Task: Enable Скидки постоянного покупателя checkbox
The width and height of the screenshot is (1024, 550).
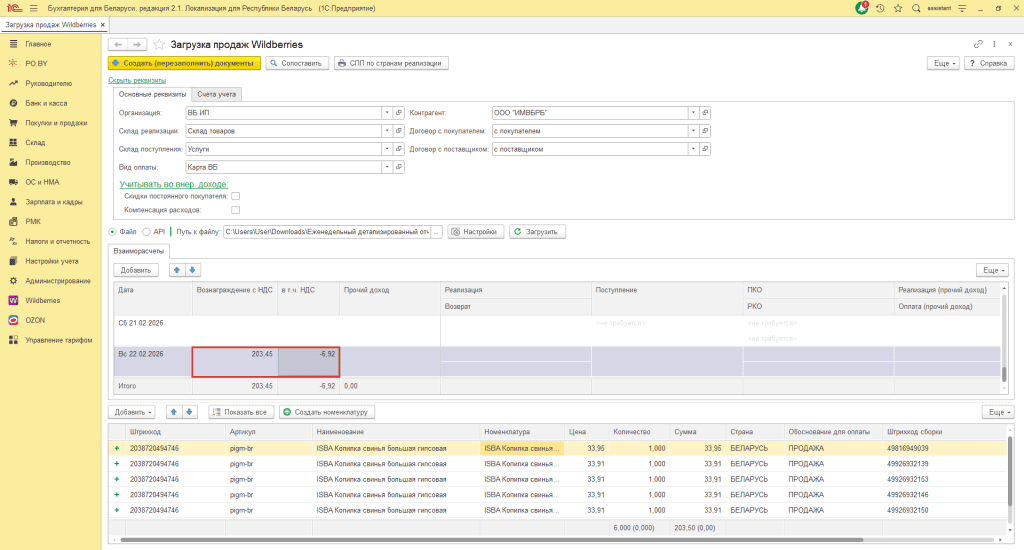Action: 235,196
